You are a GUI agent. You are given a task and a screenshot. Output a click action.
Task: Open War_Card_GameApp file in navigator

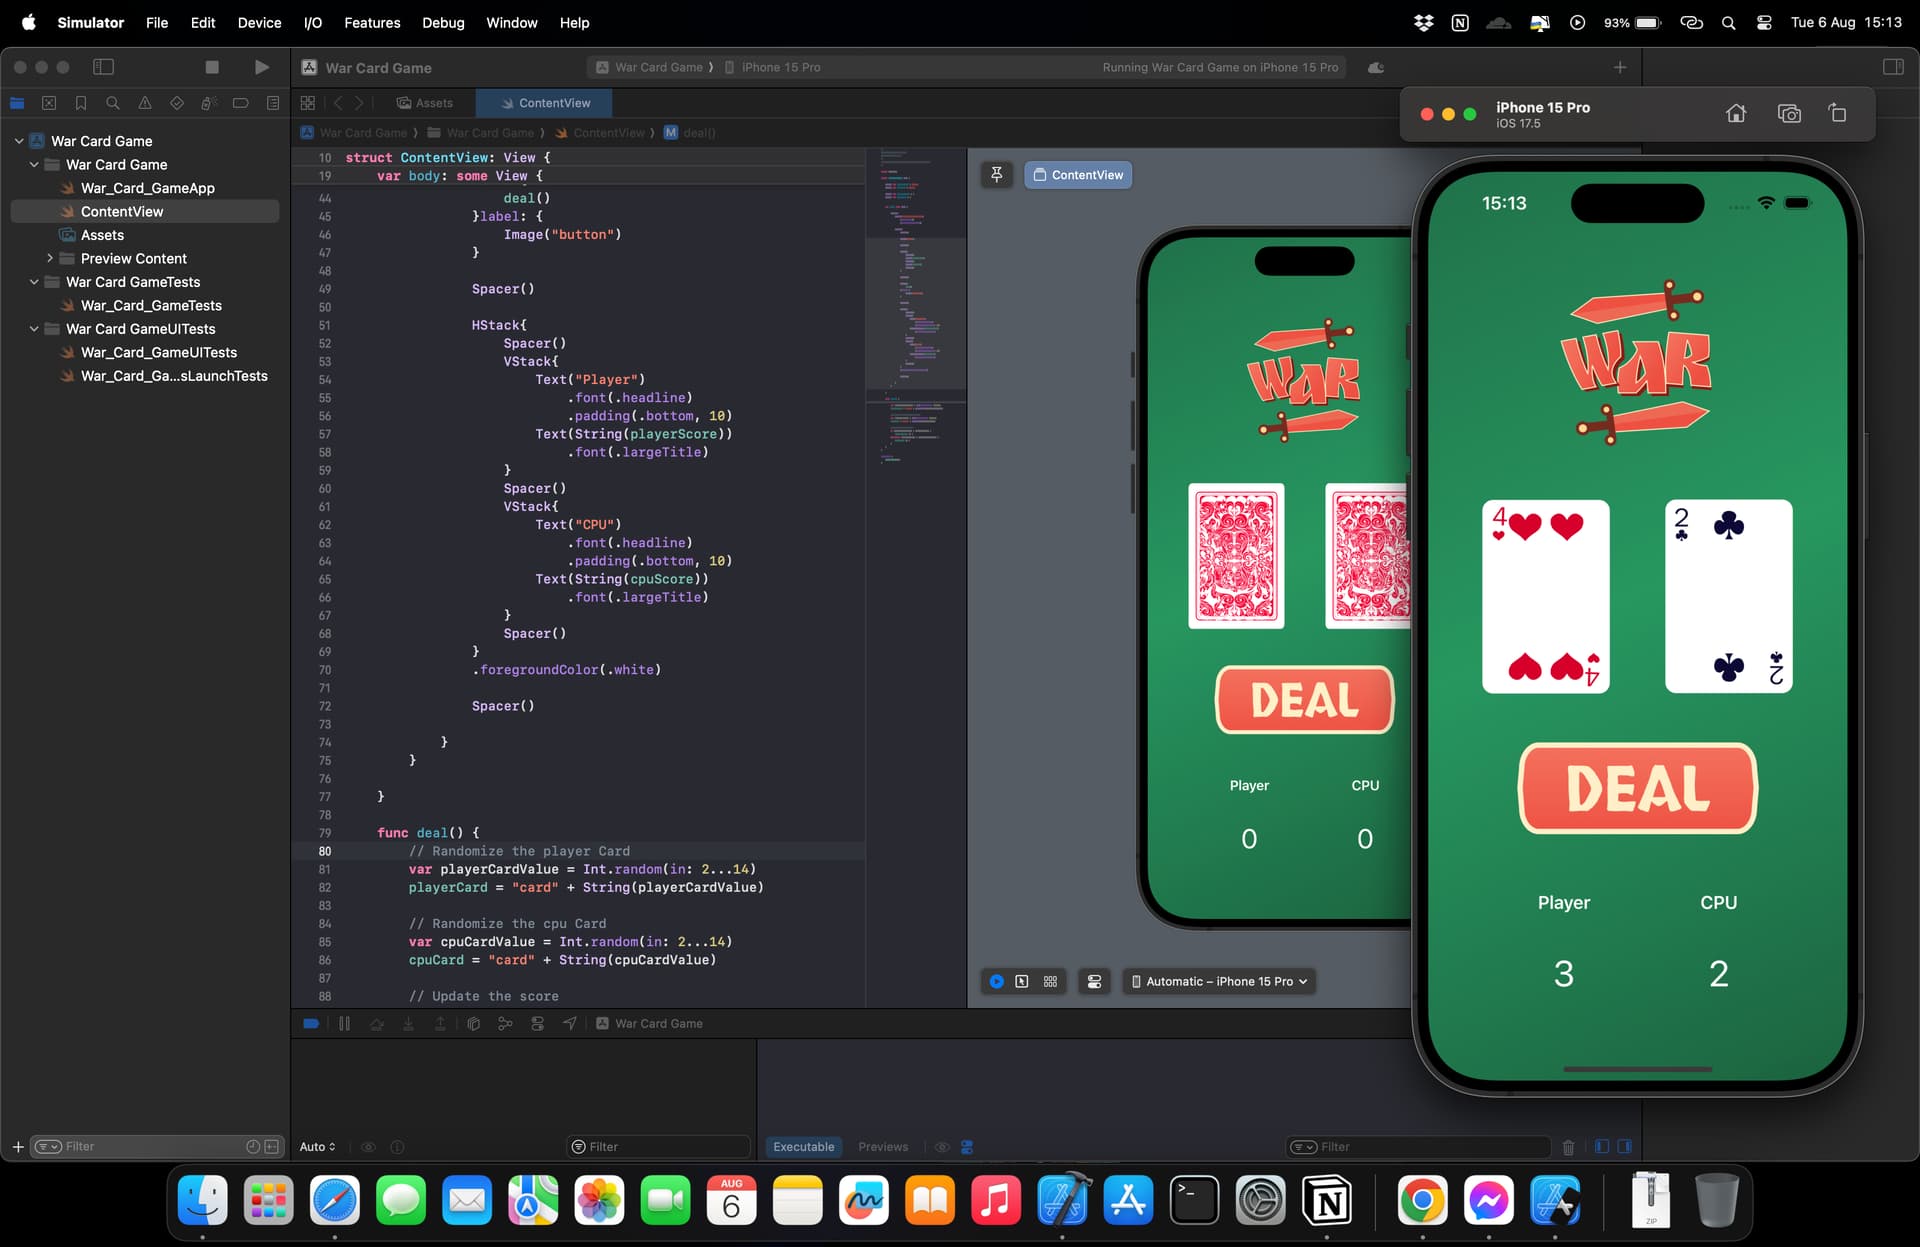click(147, 188)
